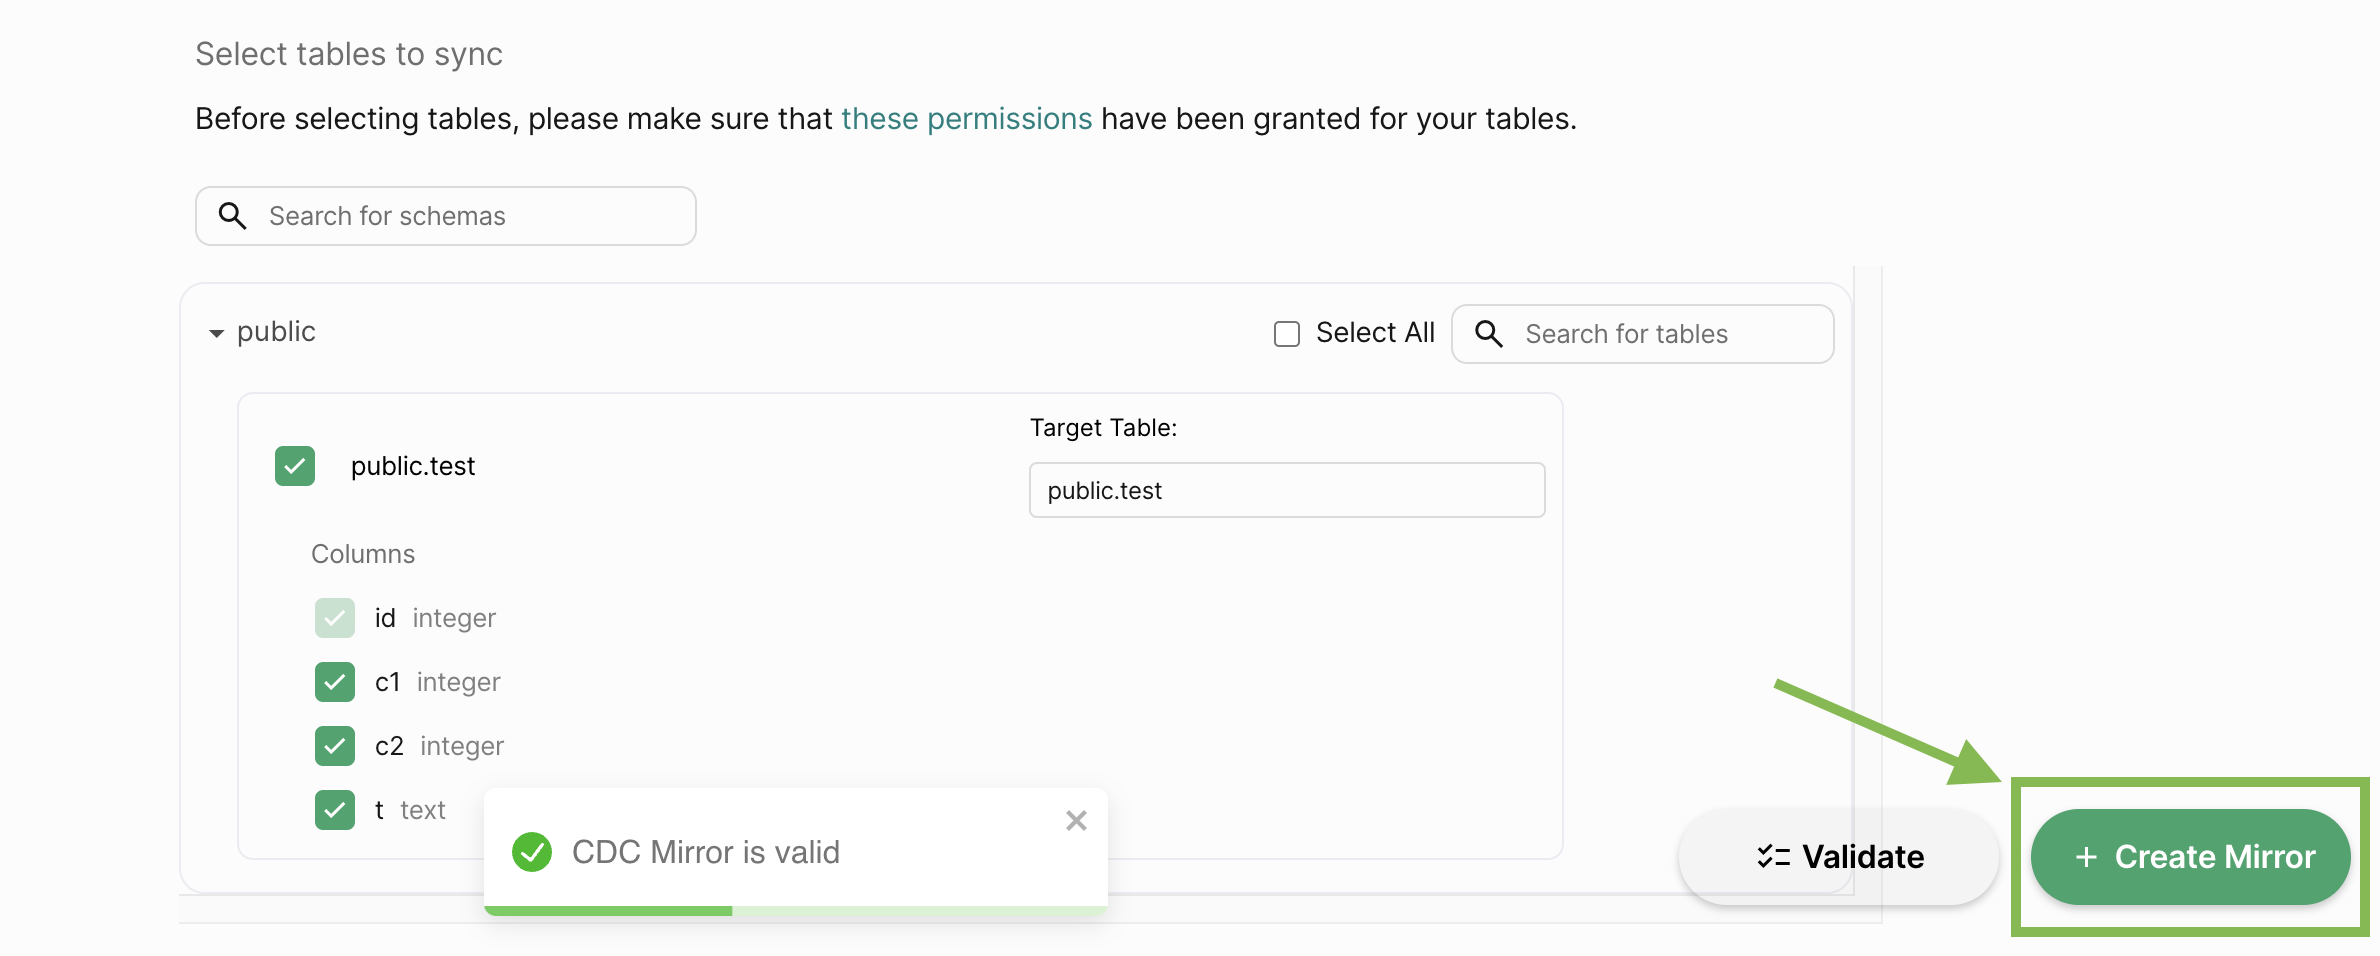Toggle the Select All checkbox
Image resolution: width=2380 pixels, height=956 pixels.
click(1287, 334)
